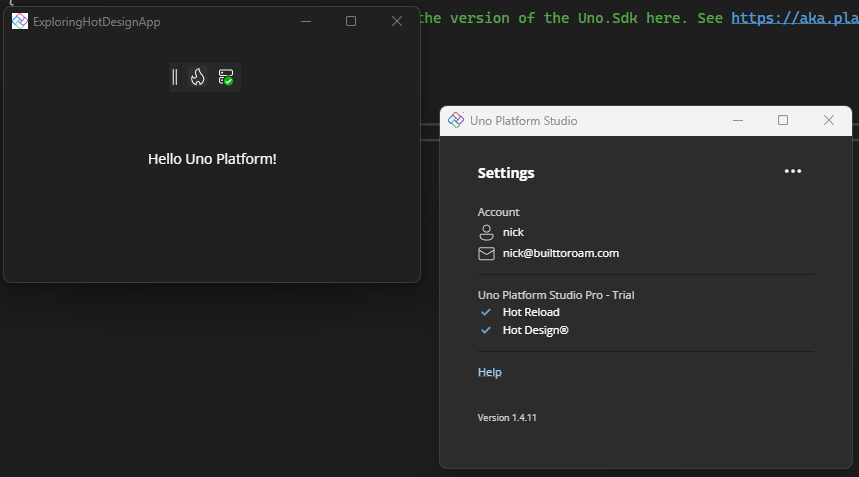Open the Help link
The height and width of the screenshot is (477, 859).
point(489,372)
